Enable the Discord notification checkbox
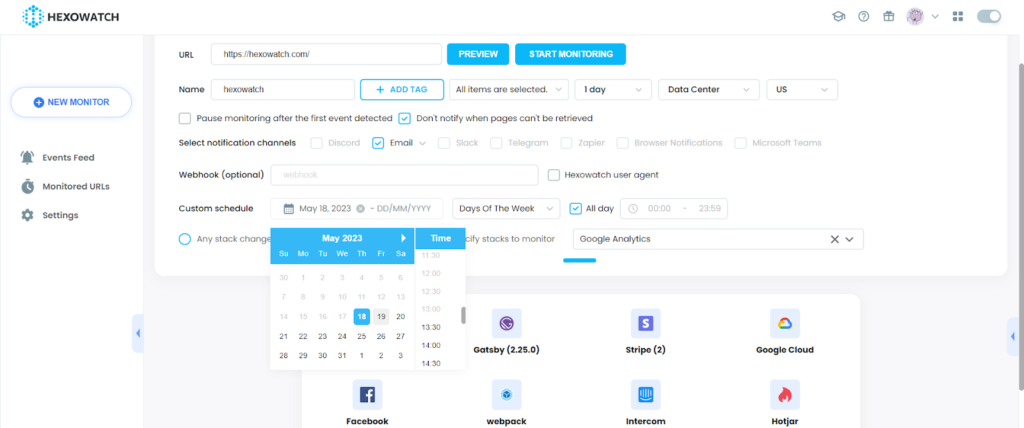 pyautogui.click(x=317, y=142)
